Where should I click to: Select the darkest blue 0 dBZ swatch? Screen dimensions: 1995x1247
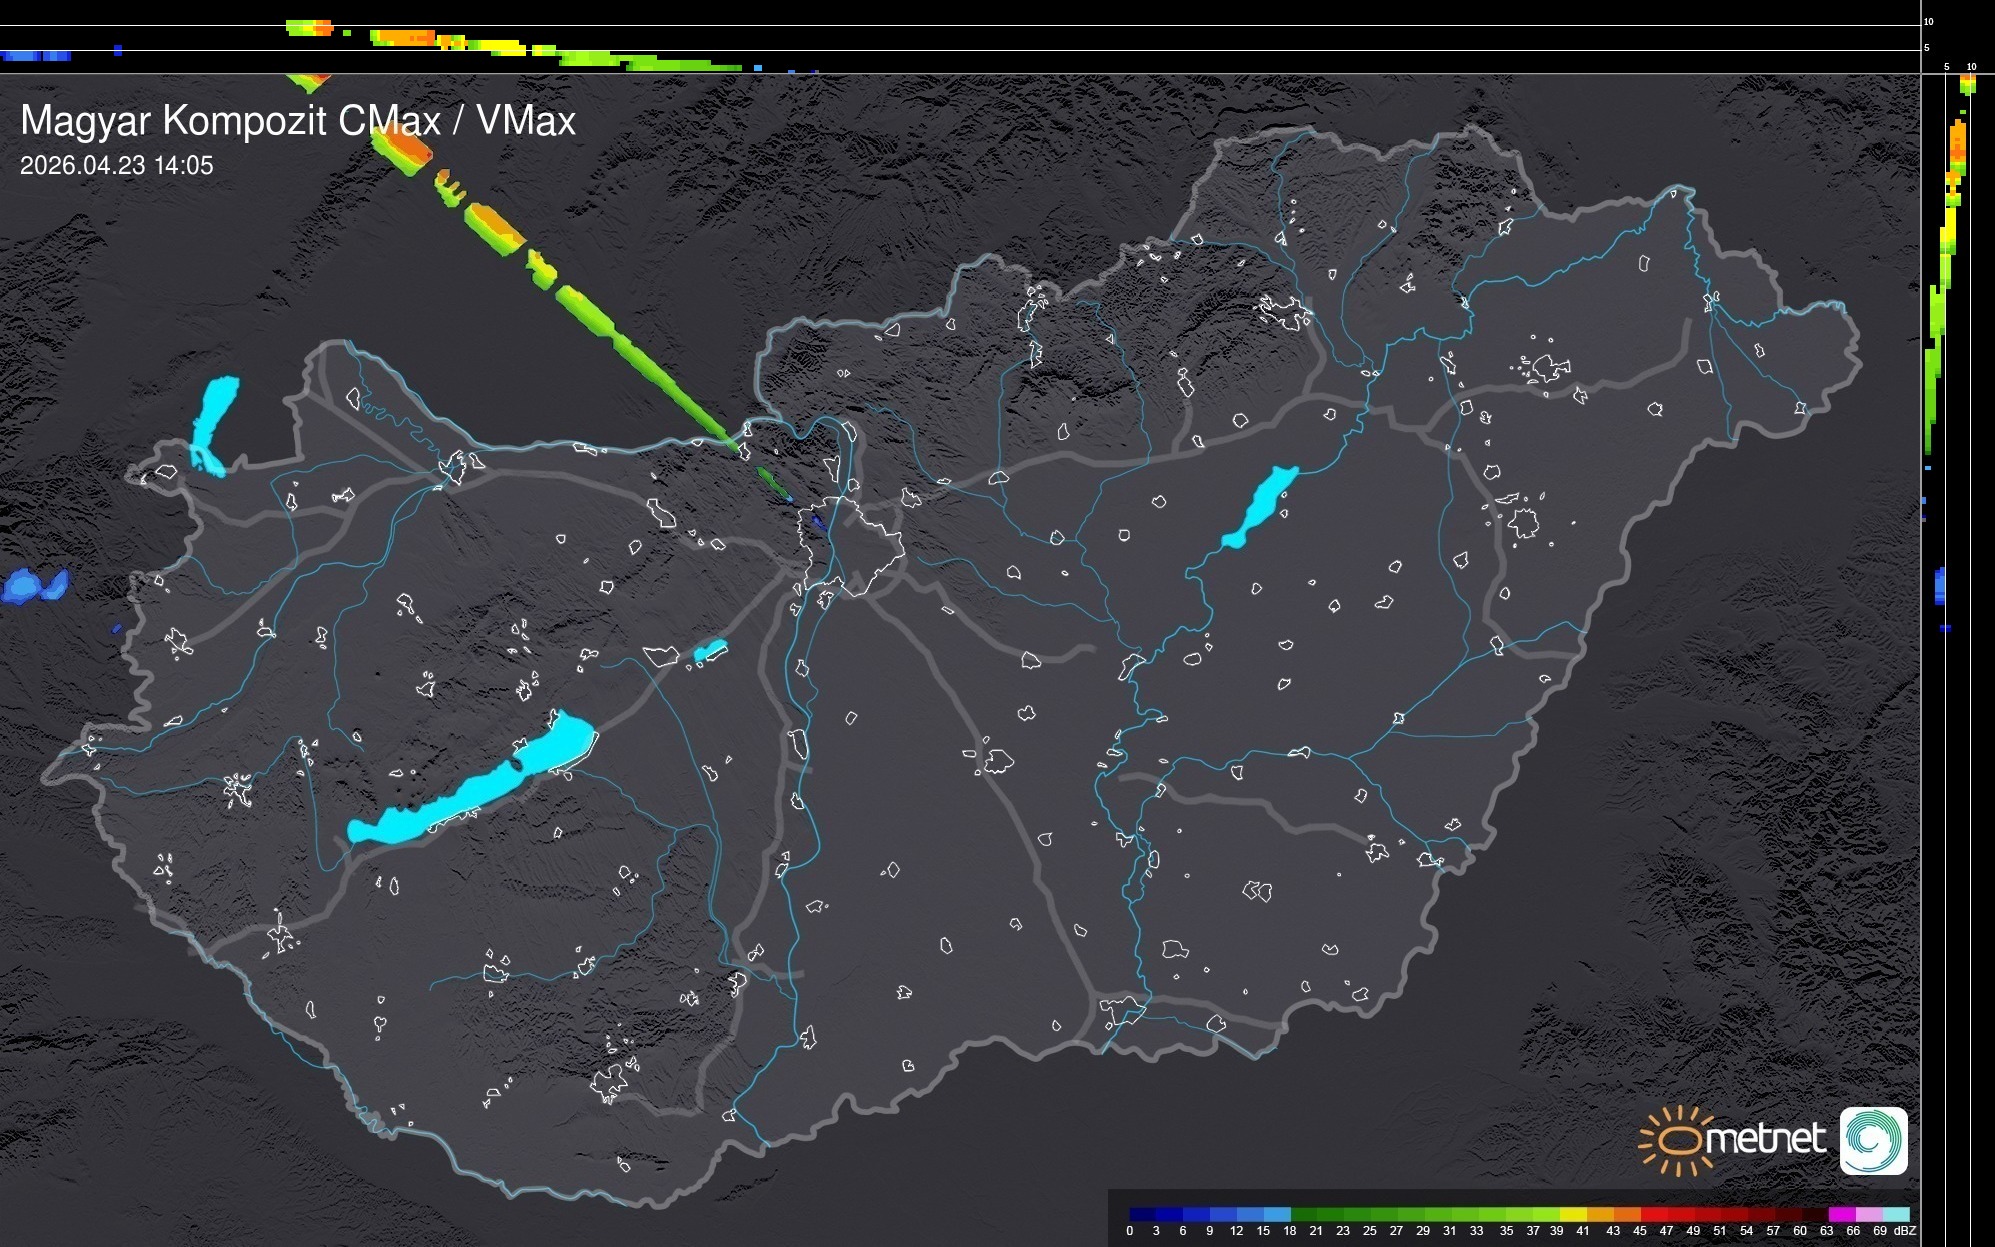point(1142,1214)
